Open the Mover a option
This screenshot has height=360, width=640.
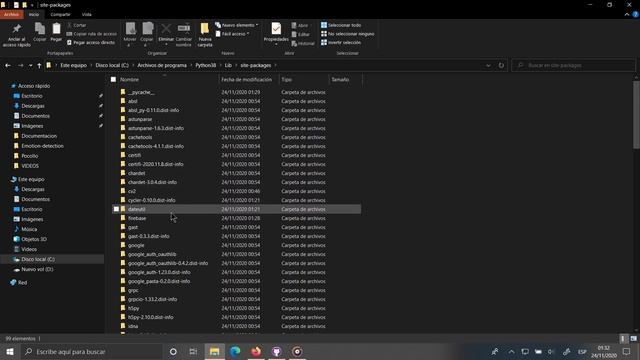click(x=130, y=35)
